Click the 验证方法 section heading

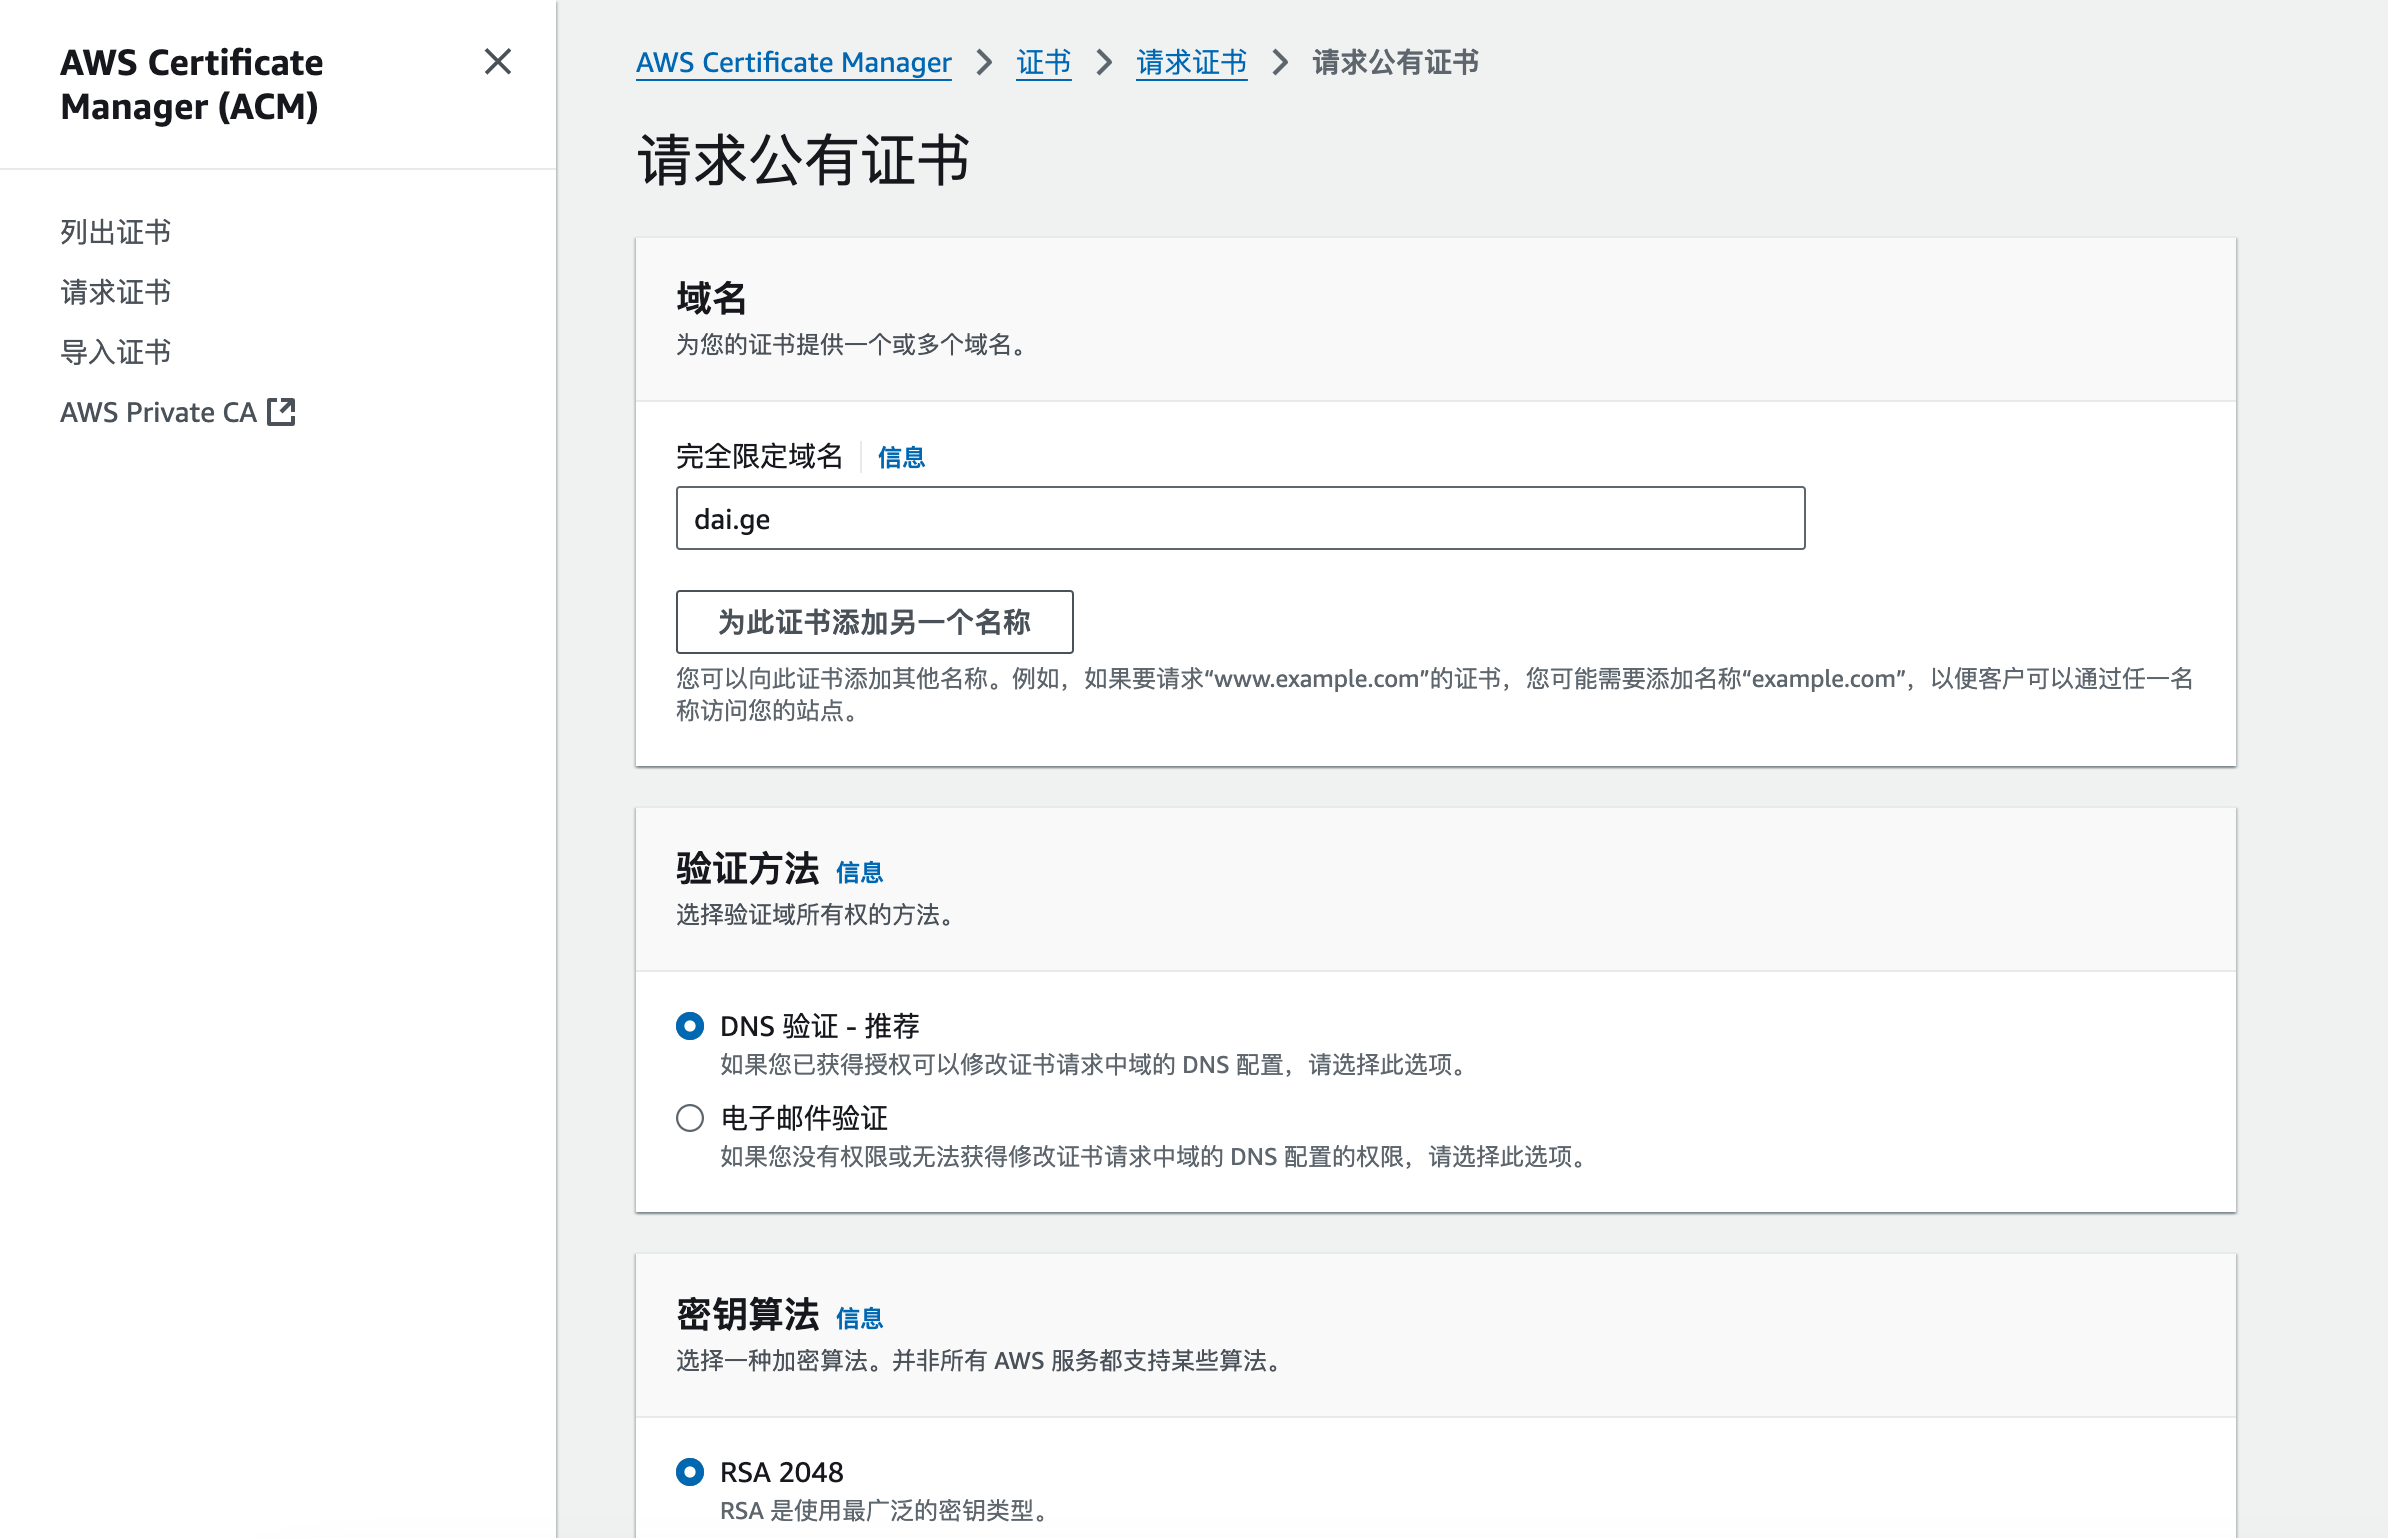747,868
